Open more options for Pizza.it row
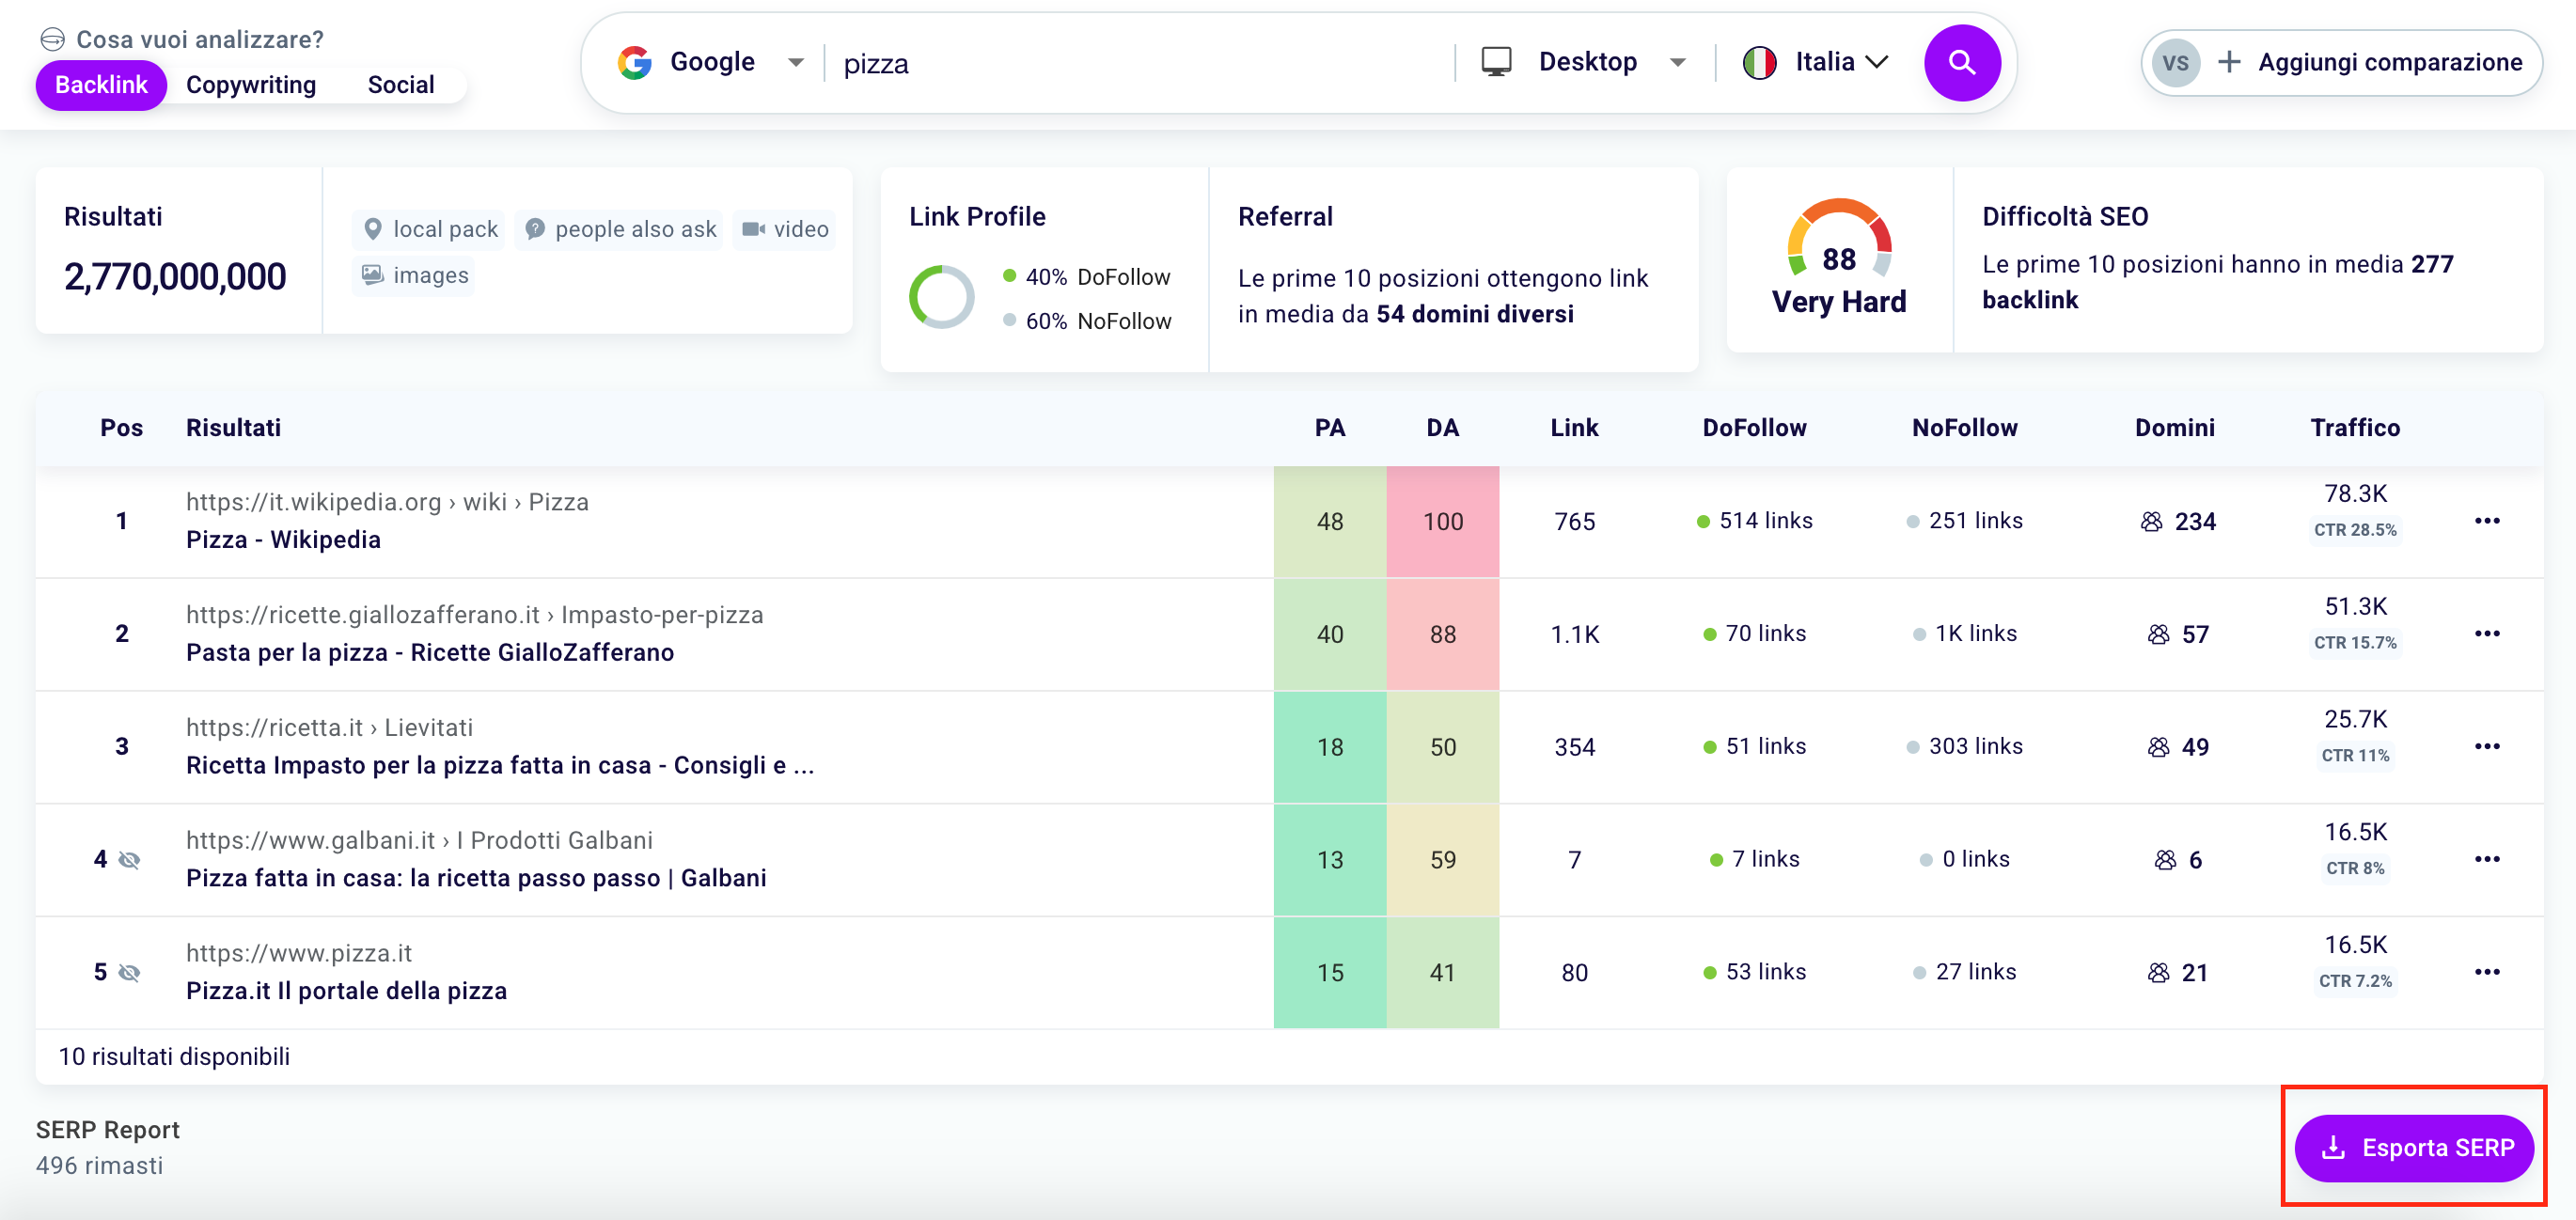 click(2486, 973)
